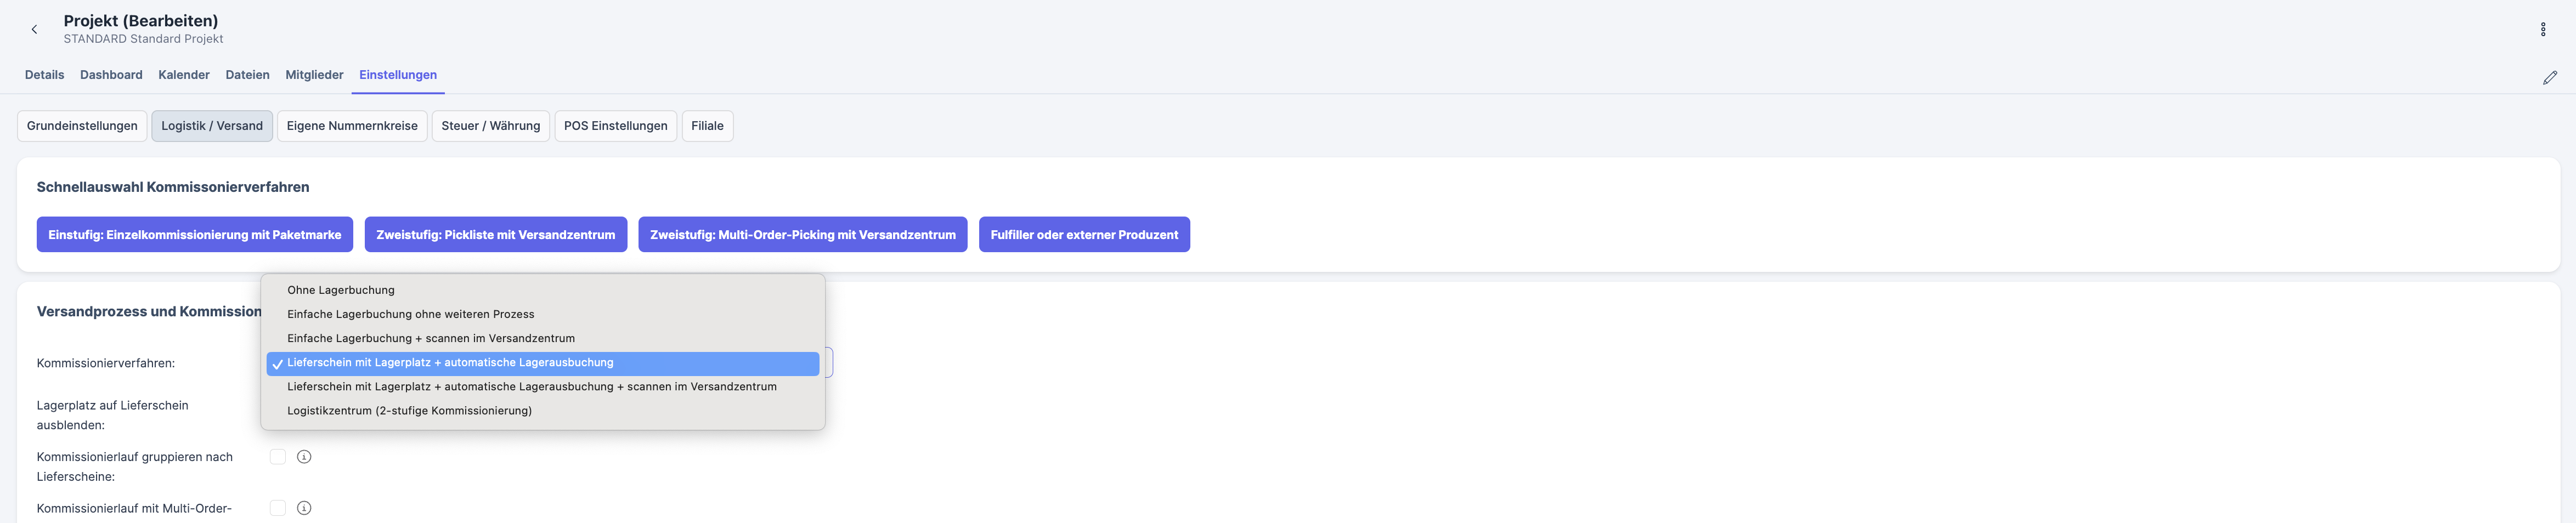Choose Lieferschein option with scannen im Versandzentrum
Image resolution: width=2576 pixels, height=523 pixels.
pyautogui.click(x=531, y=387)
